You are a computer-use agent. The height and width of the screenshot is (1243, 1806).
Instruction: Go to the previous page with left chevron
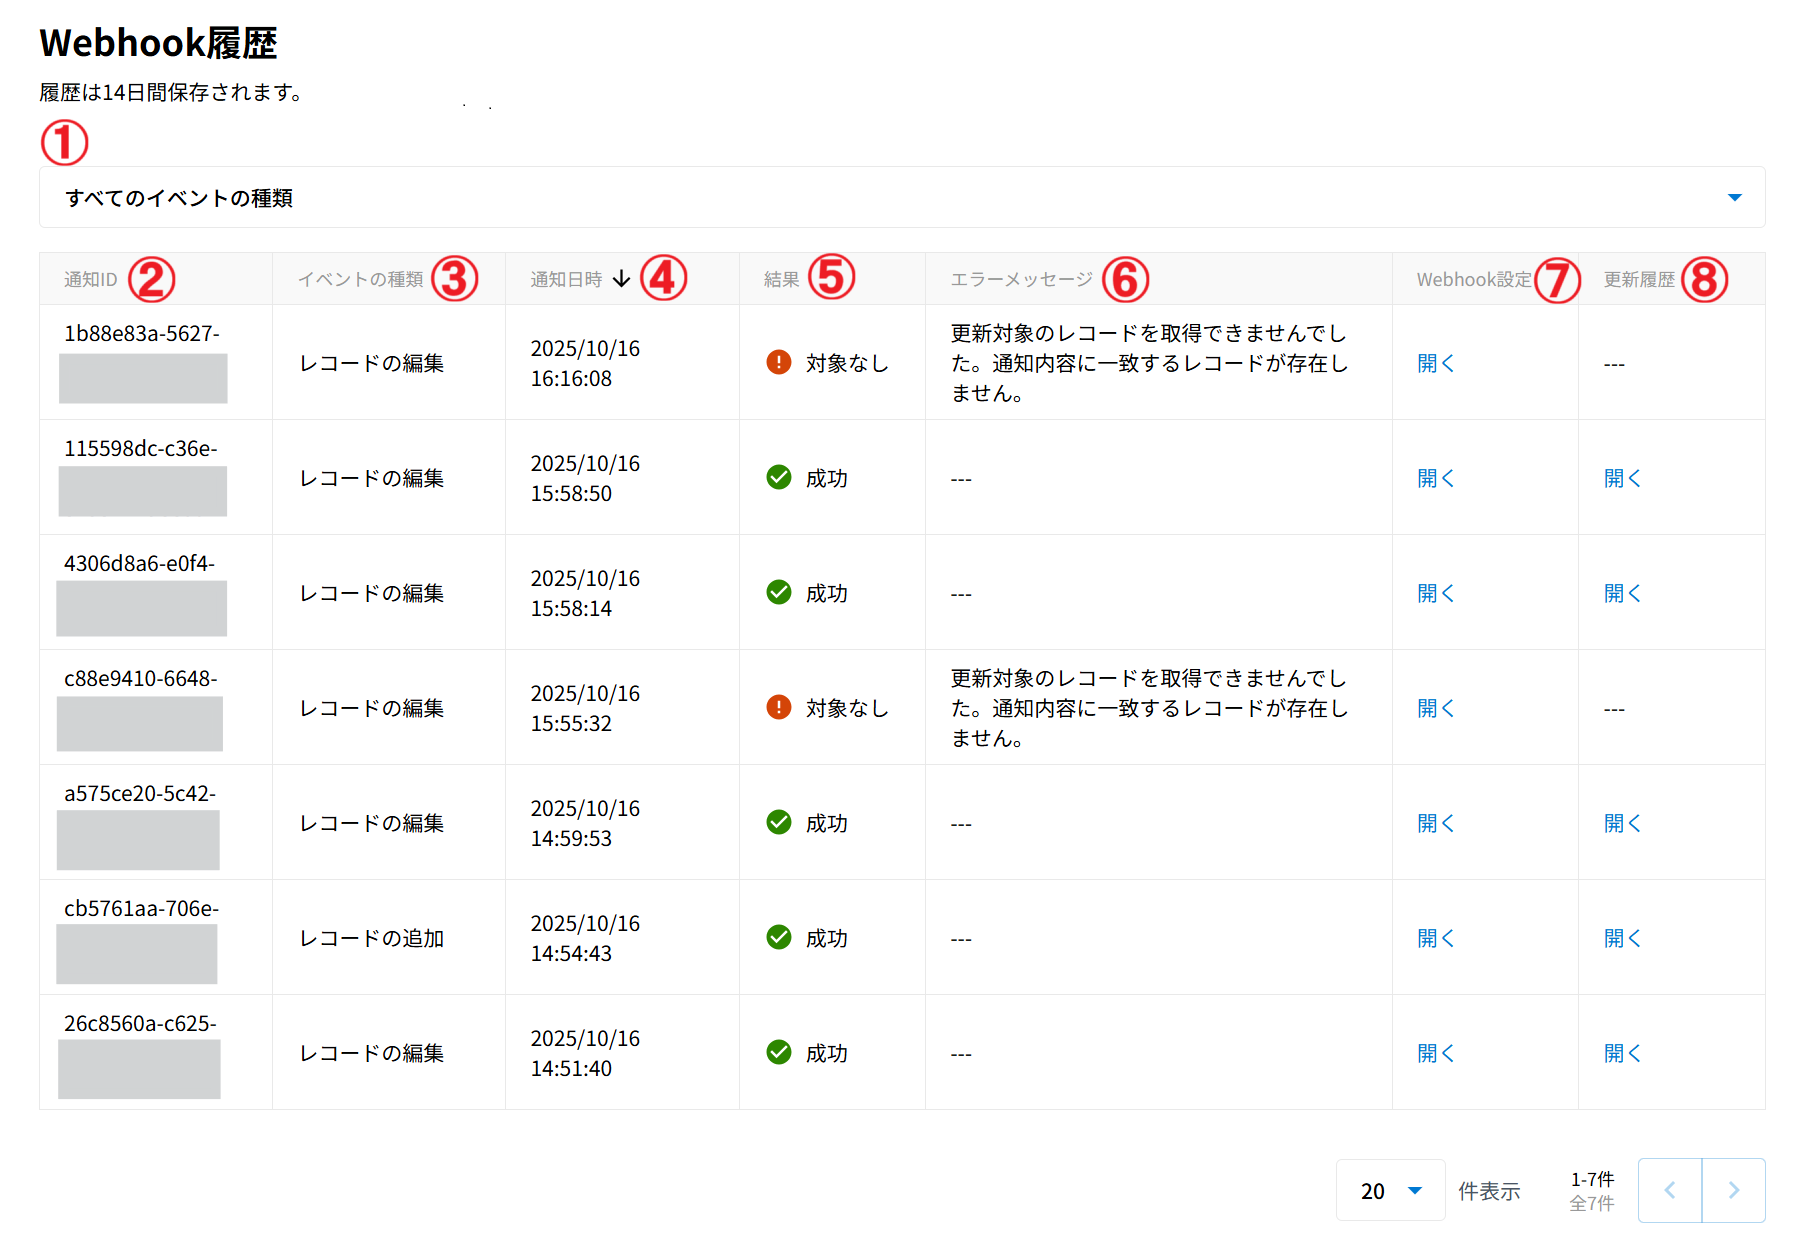[x=1670, y=1190]
